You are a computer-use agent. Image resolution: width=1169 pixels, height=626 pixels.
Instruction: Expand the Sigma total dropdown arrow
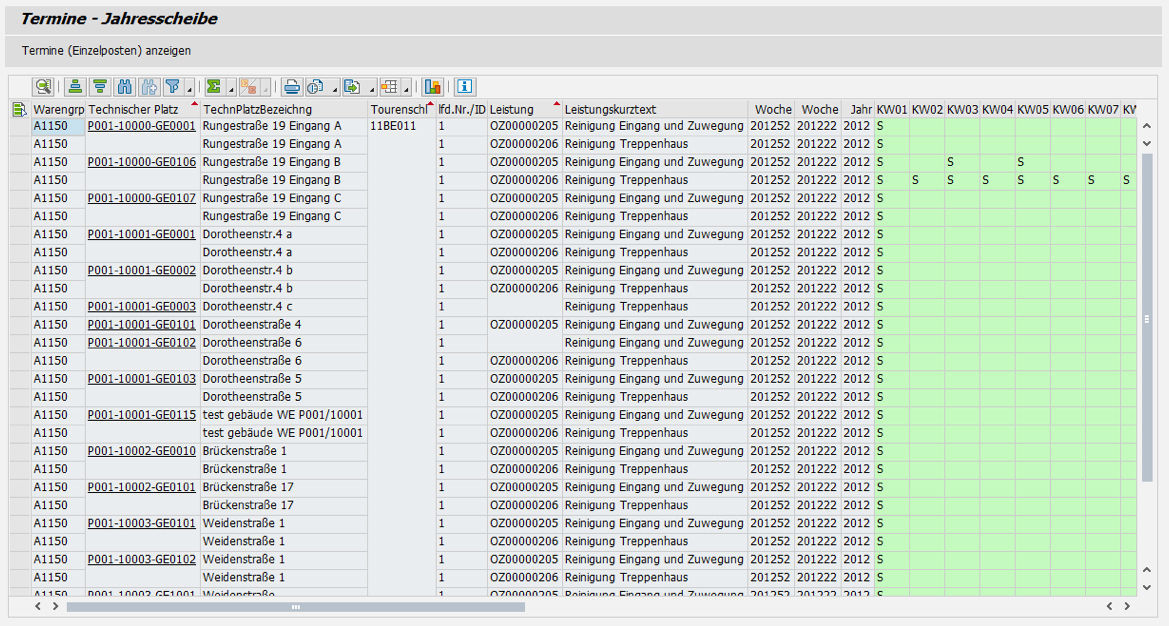click(x=231, y=90)
